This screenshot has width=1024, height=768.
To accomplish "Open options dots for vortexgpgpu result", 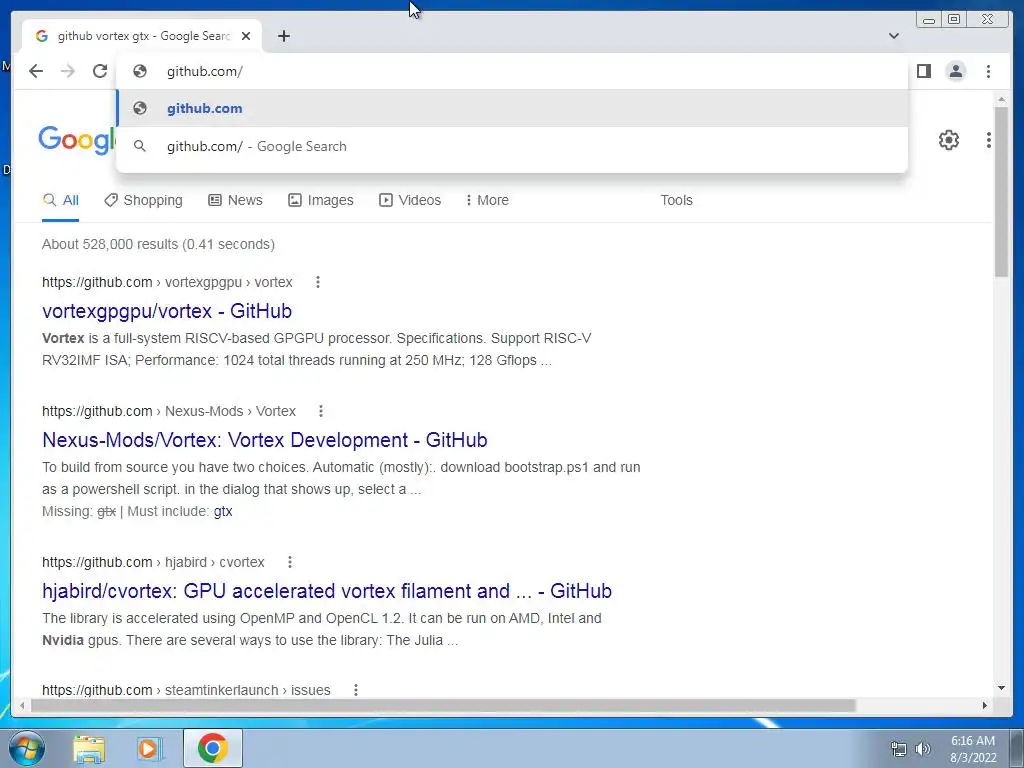I will click(x=317, y=282).
